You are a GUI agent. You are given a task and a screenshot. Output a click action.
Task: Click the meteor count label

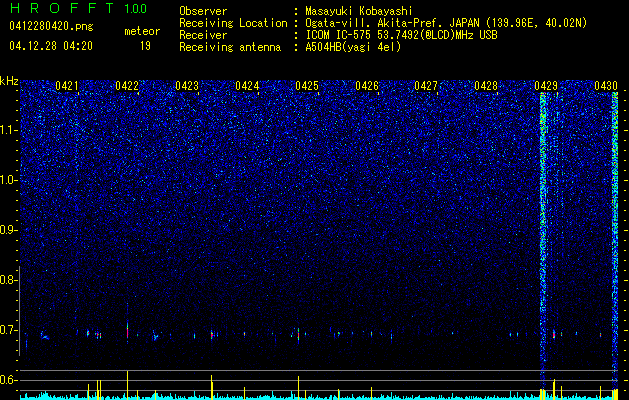click(x=142, y=31)
